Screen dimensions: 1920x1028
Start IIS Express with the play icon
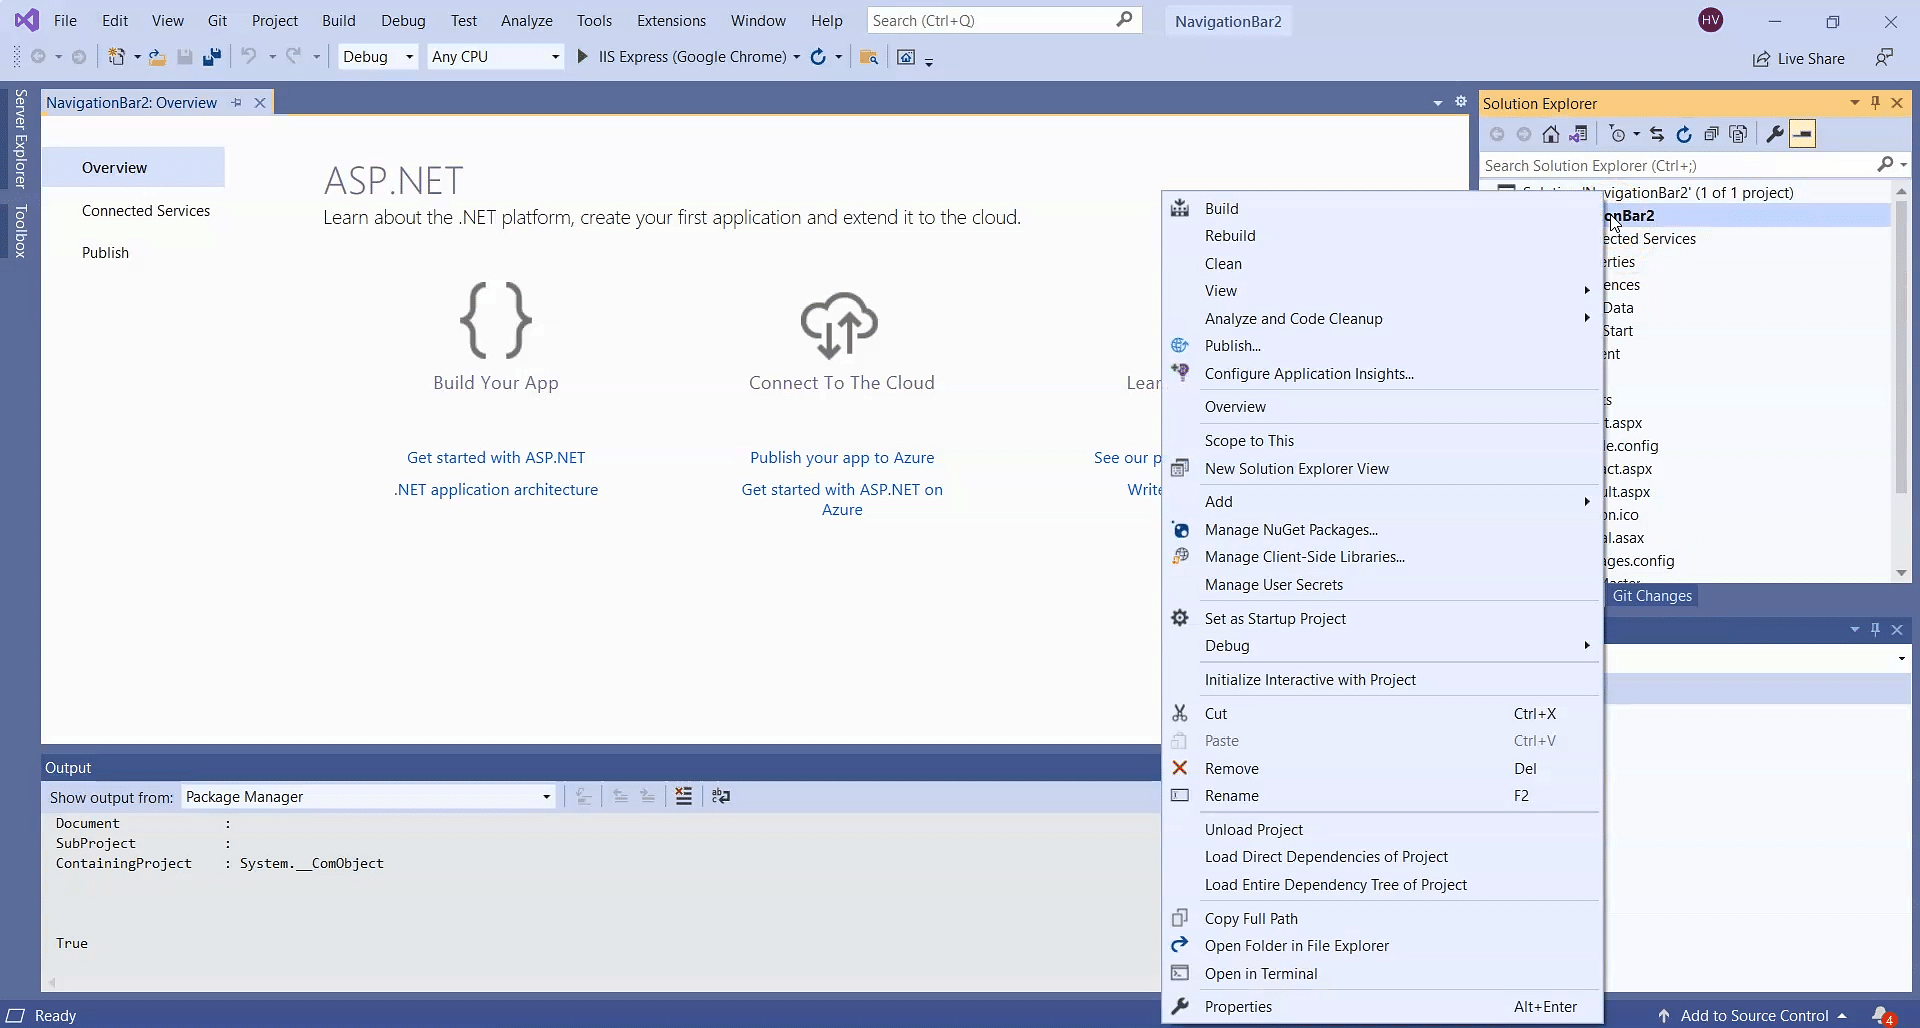tap(582, 57)
